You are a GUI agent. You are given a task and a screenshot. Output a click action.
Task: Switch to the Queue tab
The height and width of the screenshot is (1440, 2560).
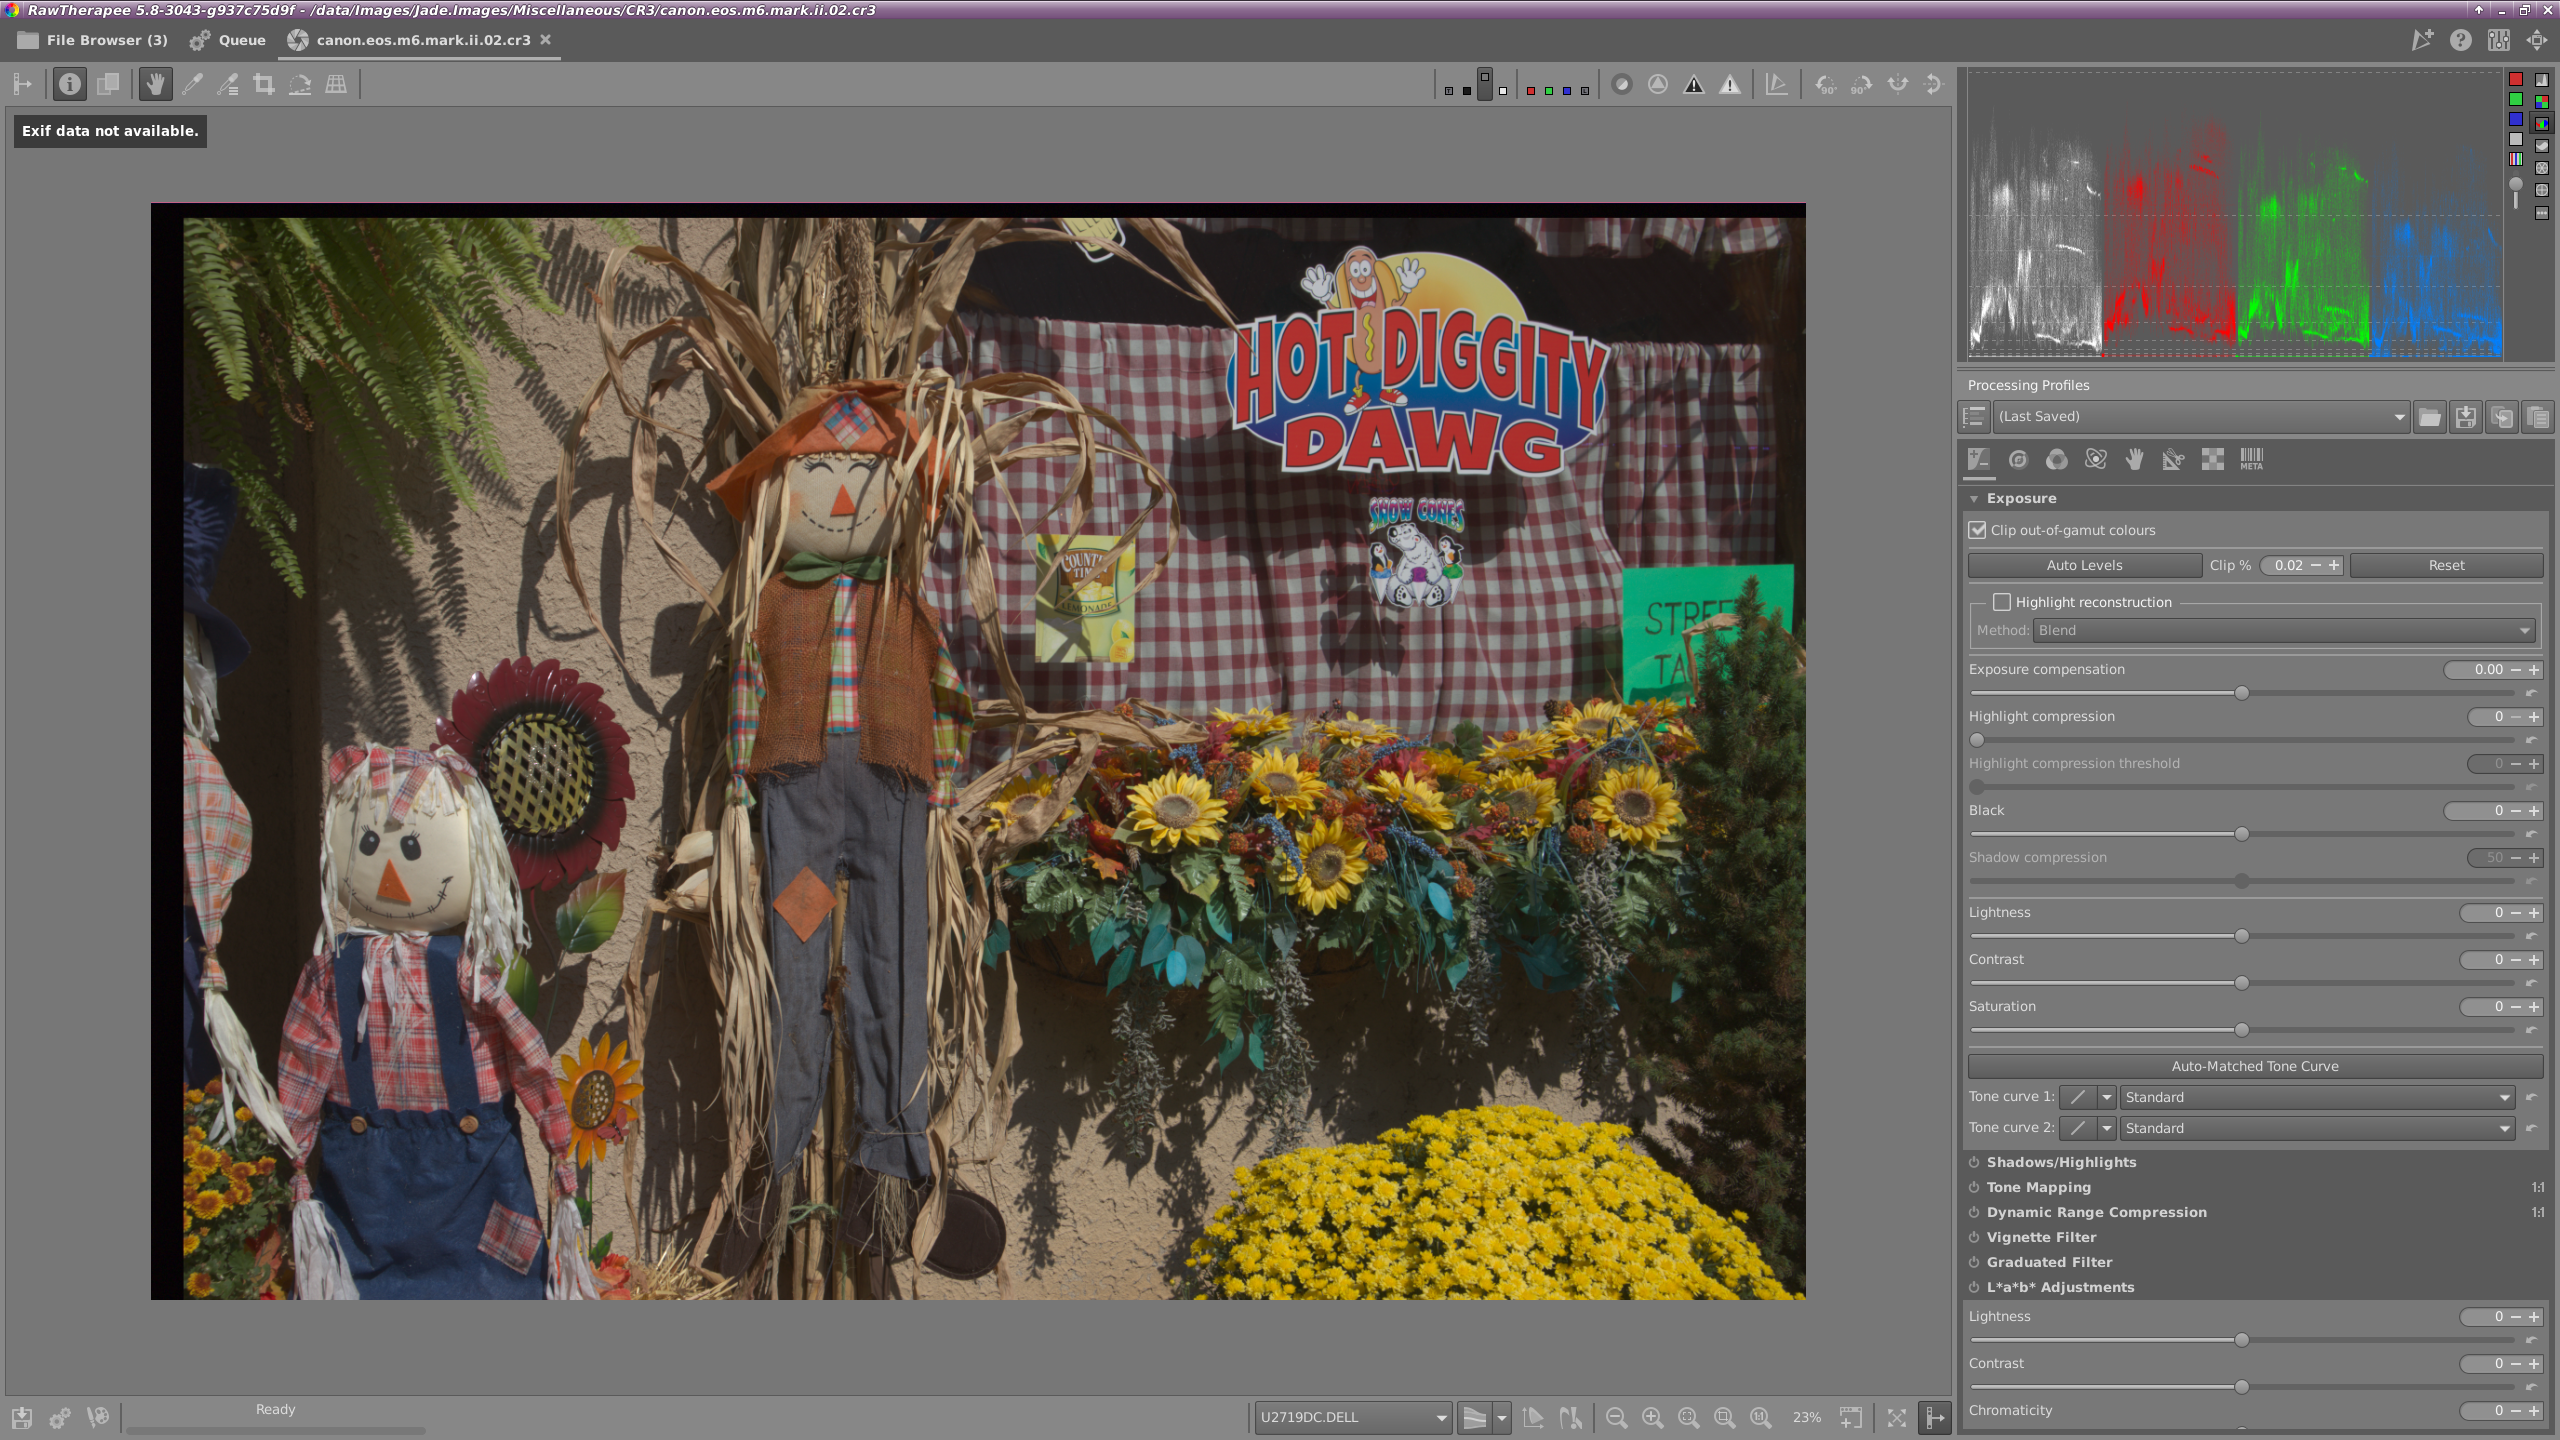[x=229, y=41]
